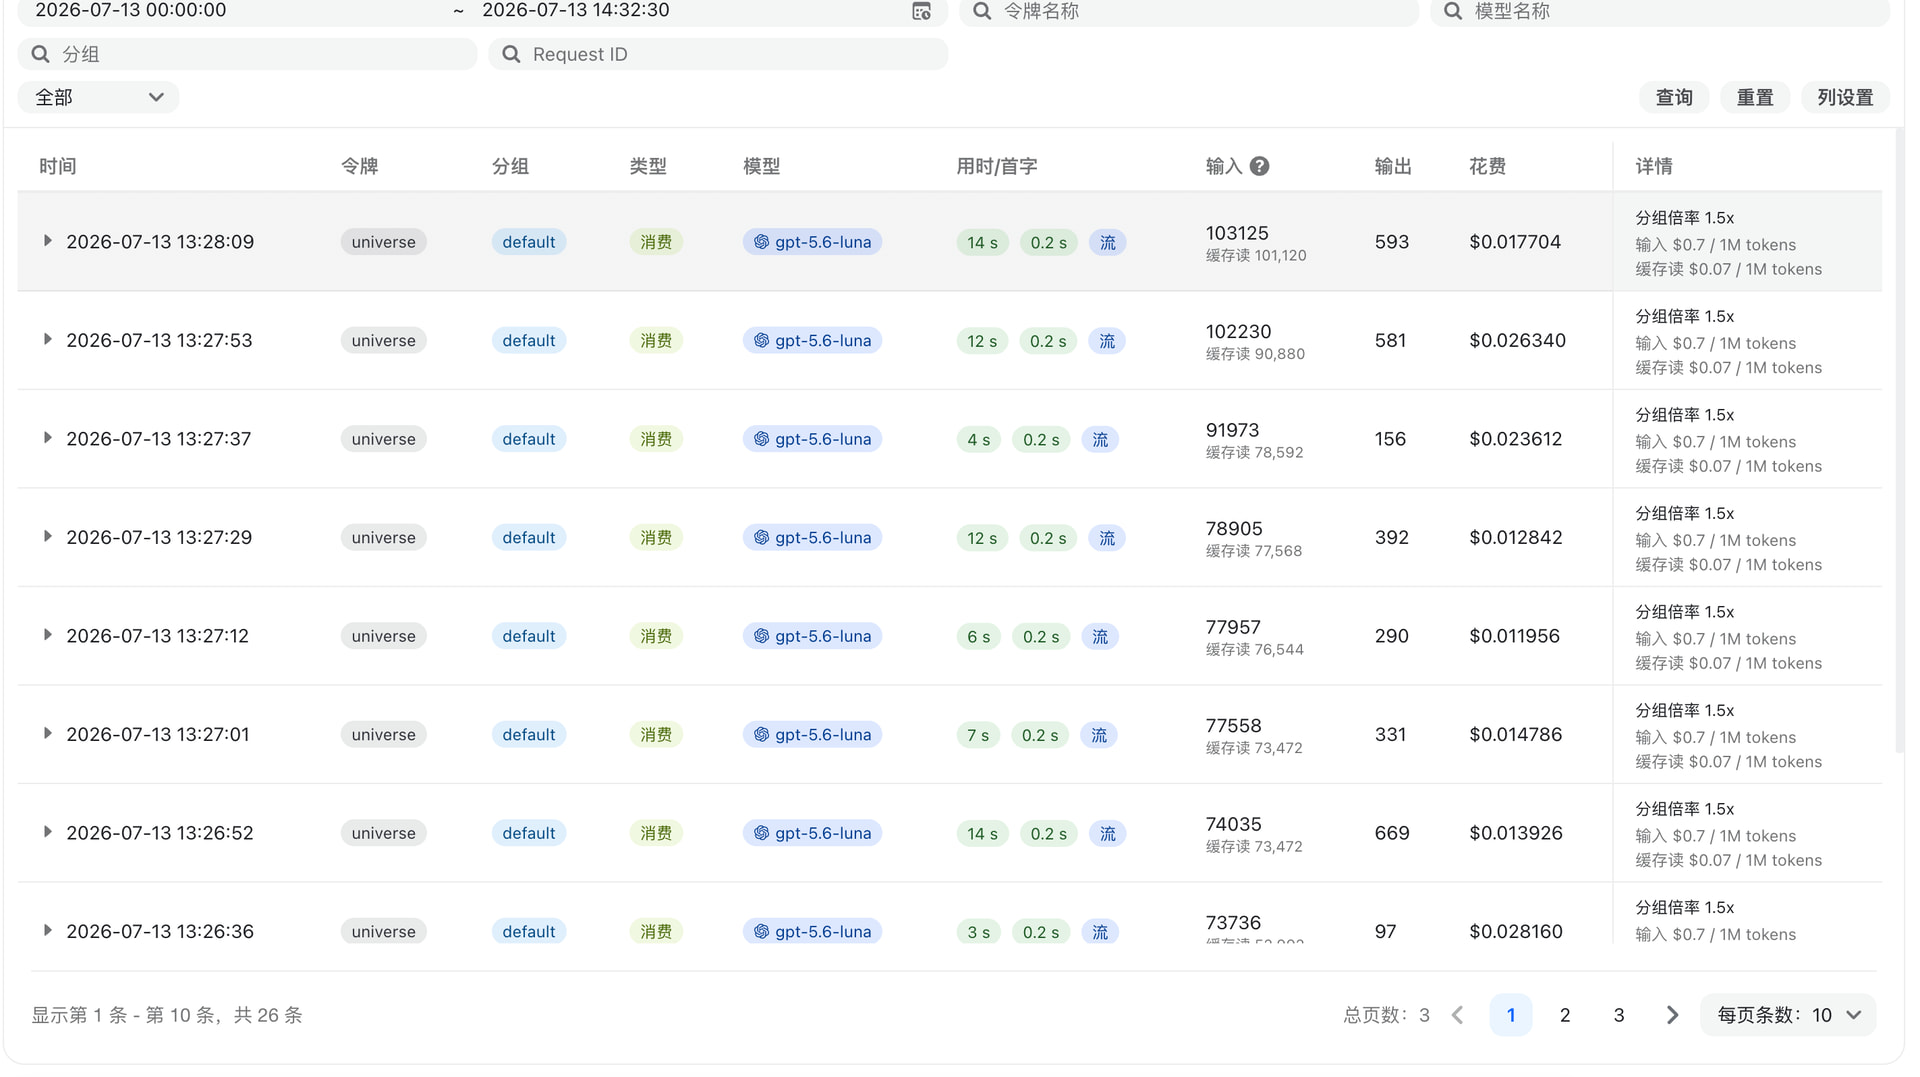Switch to page 3 in pagination
1920x1077 pixels.
click(1619, 1015)
